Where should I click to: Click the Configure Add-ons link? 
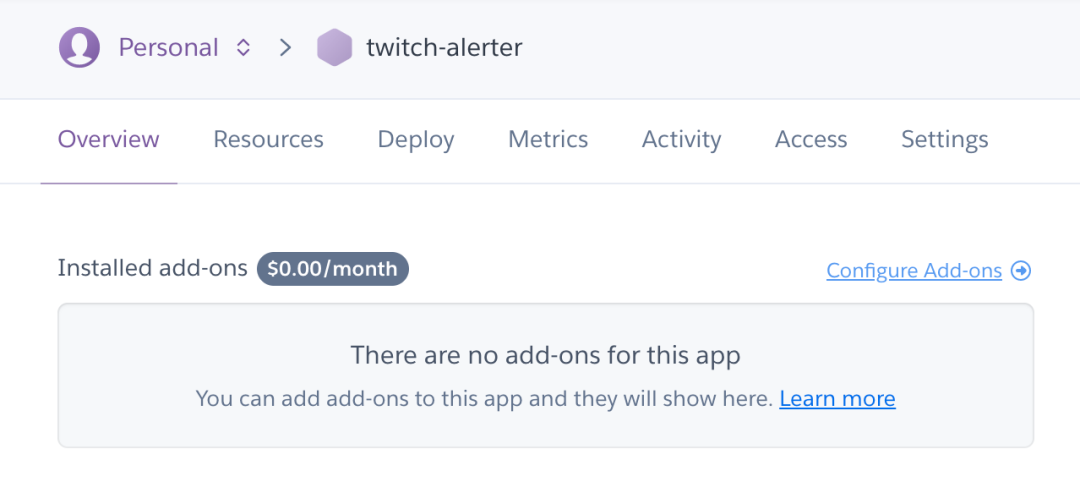coord(914,271)
